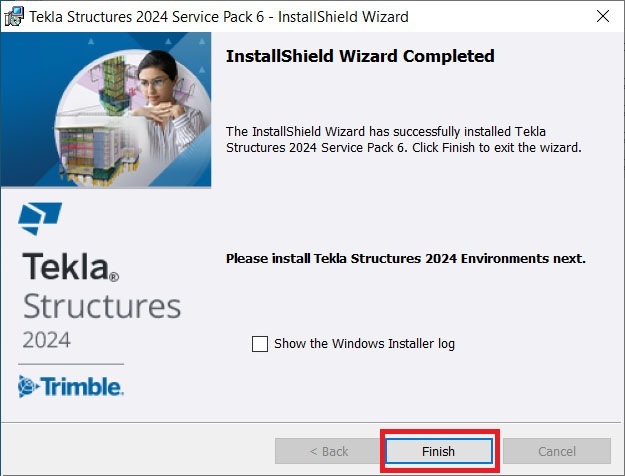
Task: Click the "Show the Windows Installer log" label
Action: click(x=364, y=344)
